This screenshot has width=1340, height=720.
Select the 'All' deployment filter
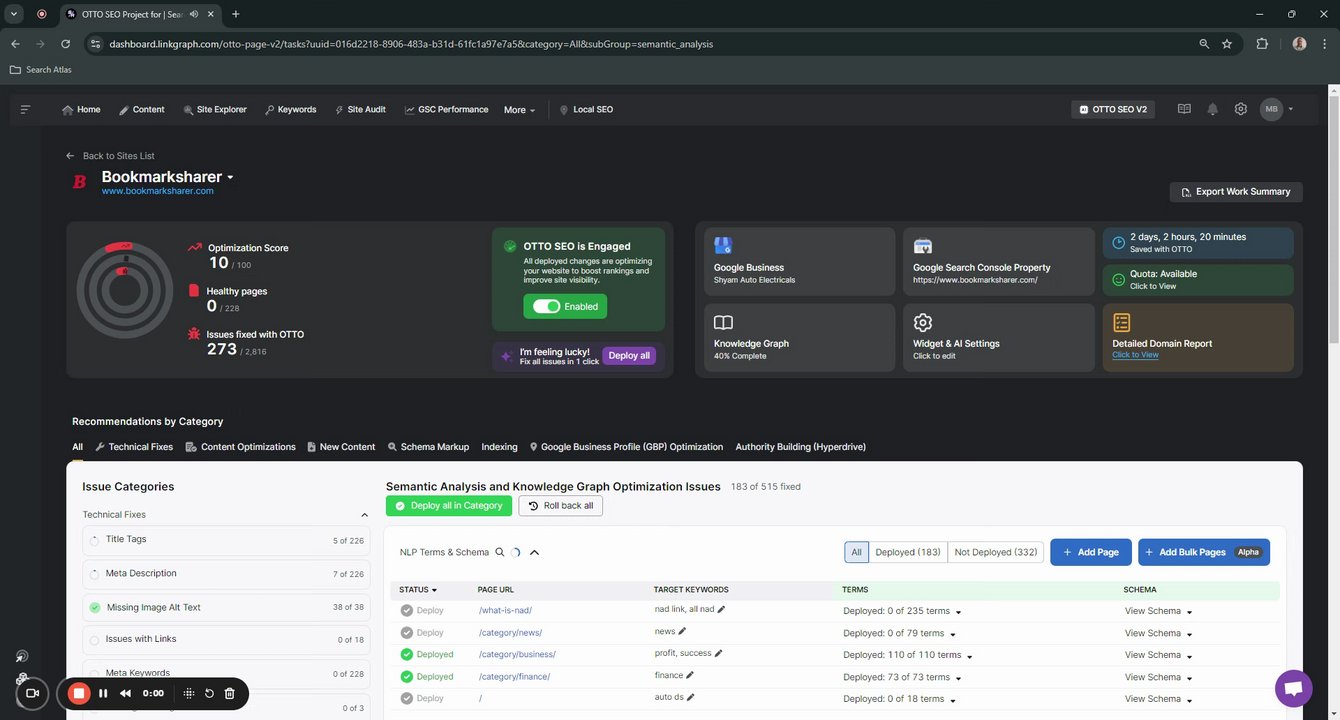click(856, 552)
